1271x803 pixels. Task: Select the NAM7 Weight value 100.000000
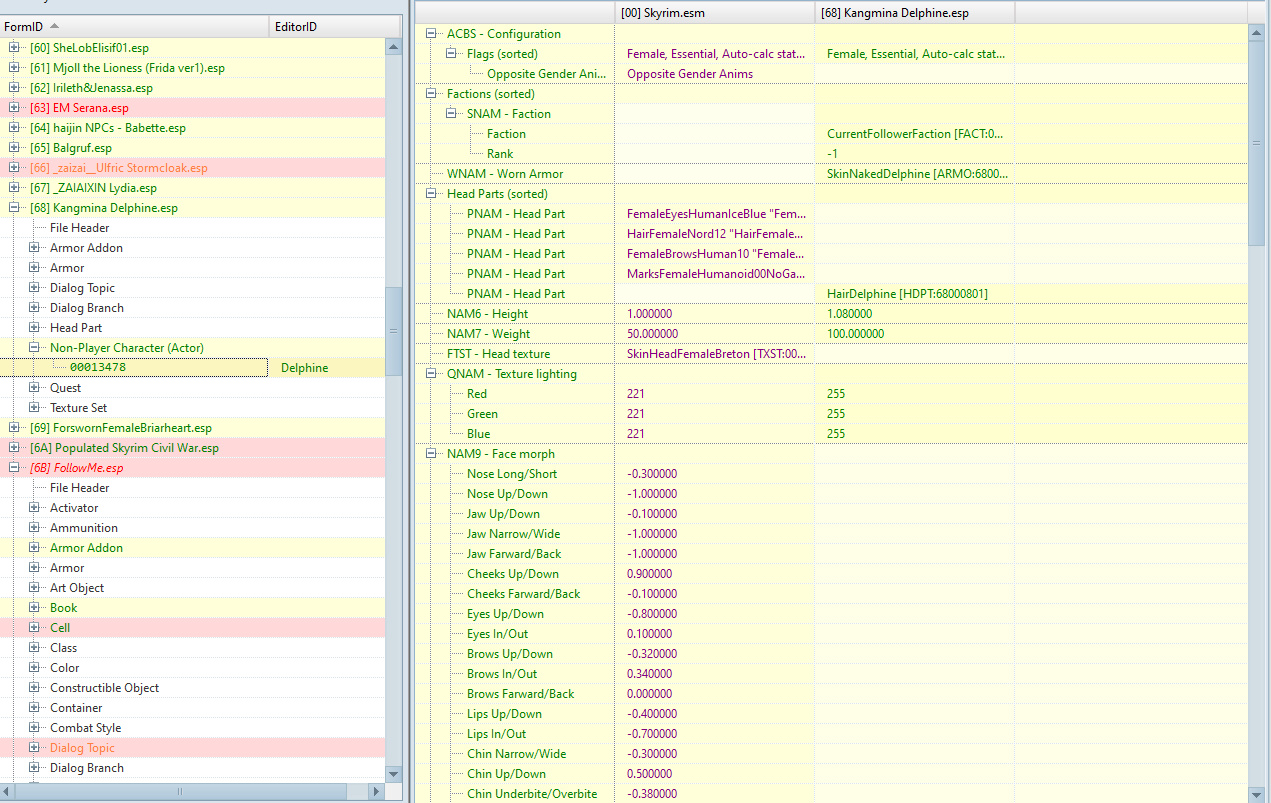pos(914,334)
